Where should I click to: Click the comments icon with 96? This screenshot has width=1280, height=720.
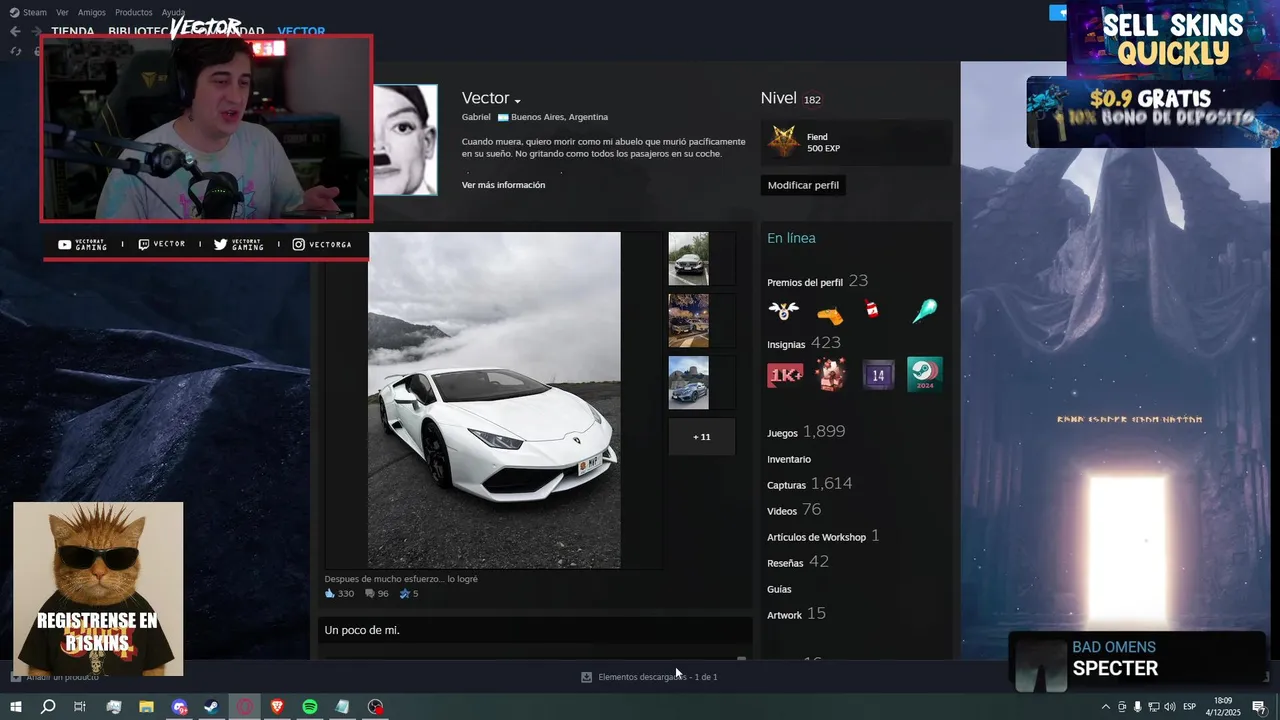pos(370,594)
